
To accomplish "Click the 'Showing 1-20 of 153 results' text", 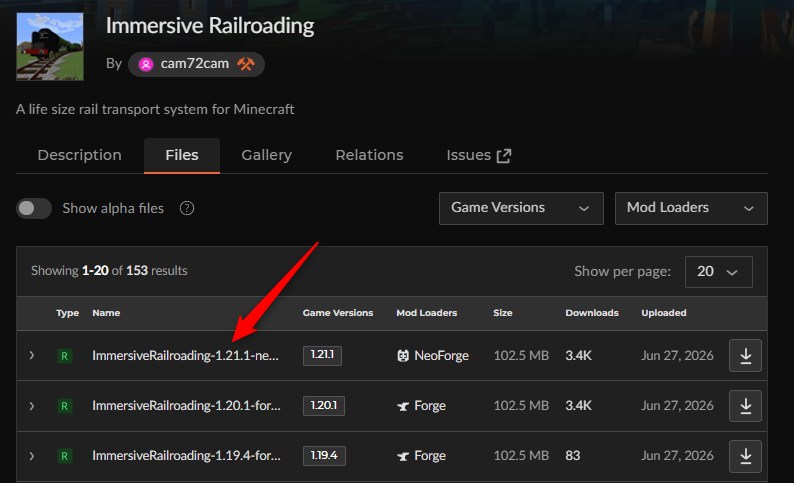I will (109, 271).
